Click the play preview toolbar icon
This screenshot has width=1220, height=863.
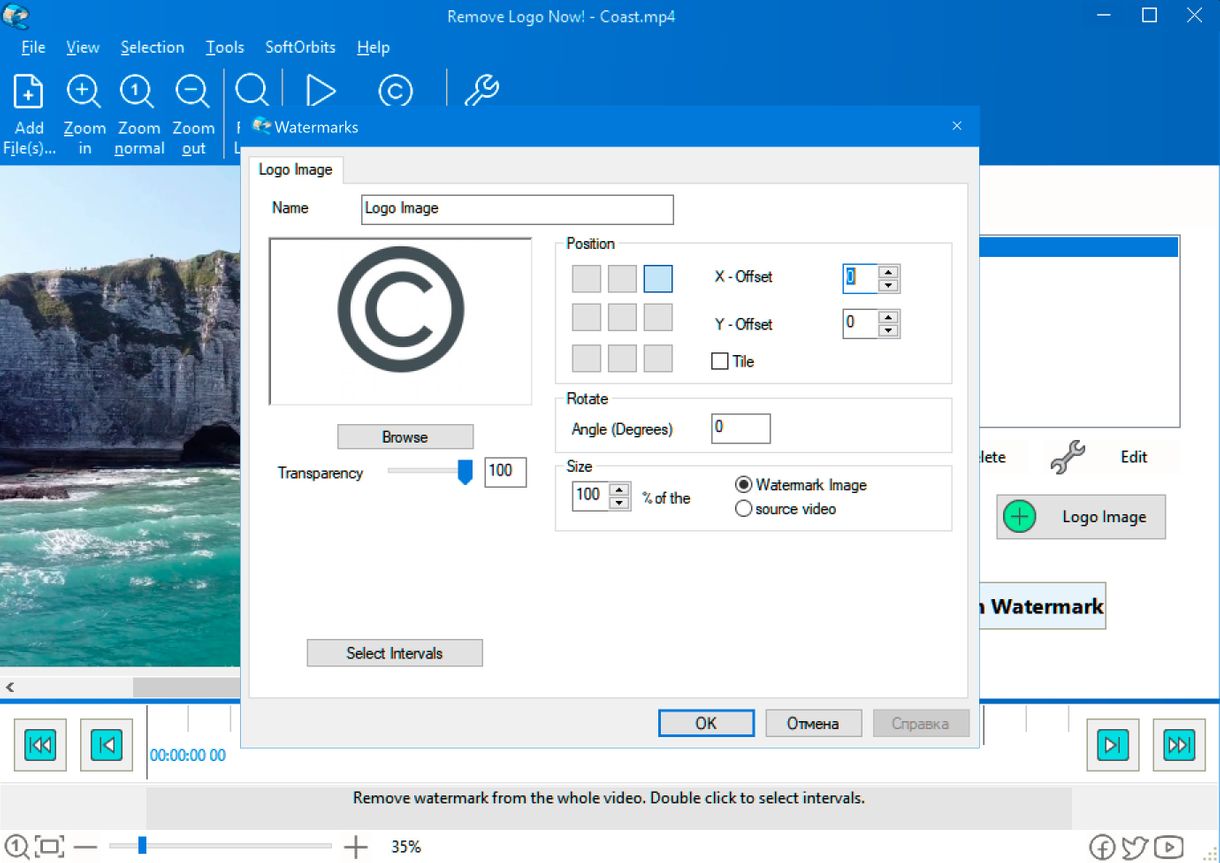(x=322, y=90)
